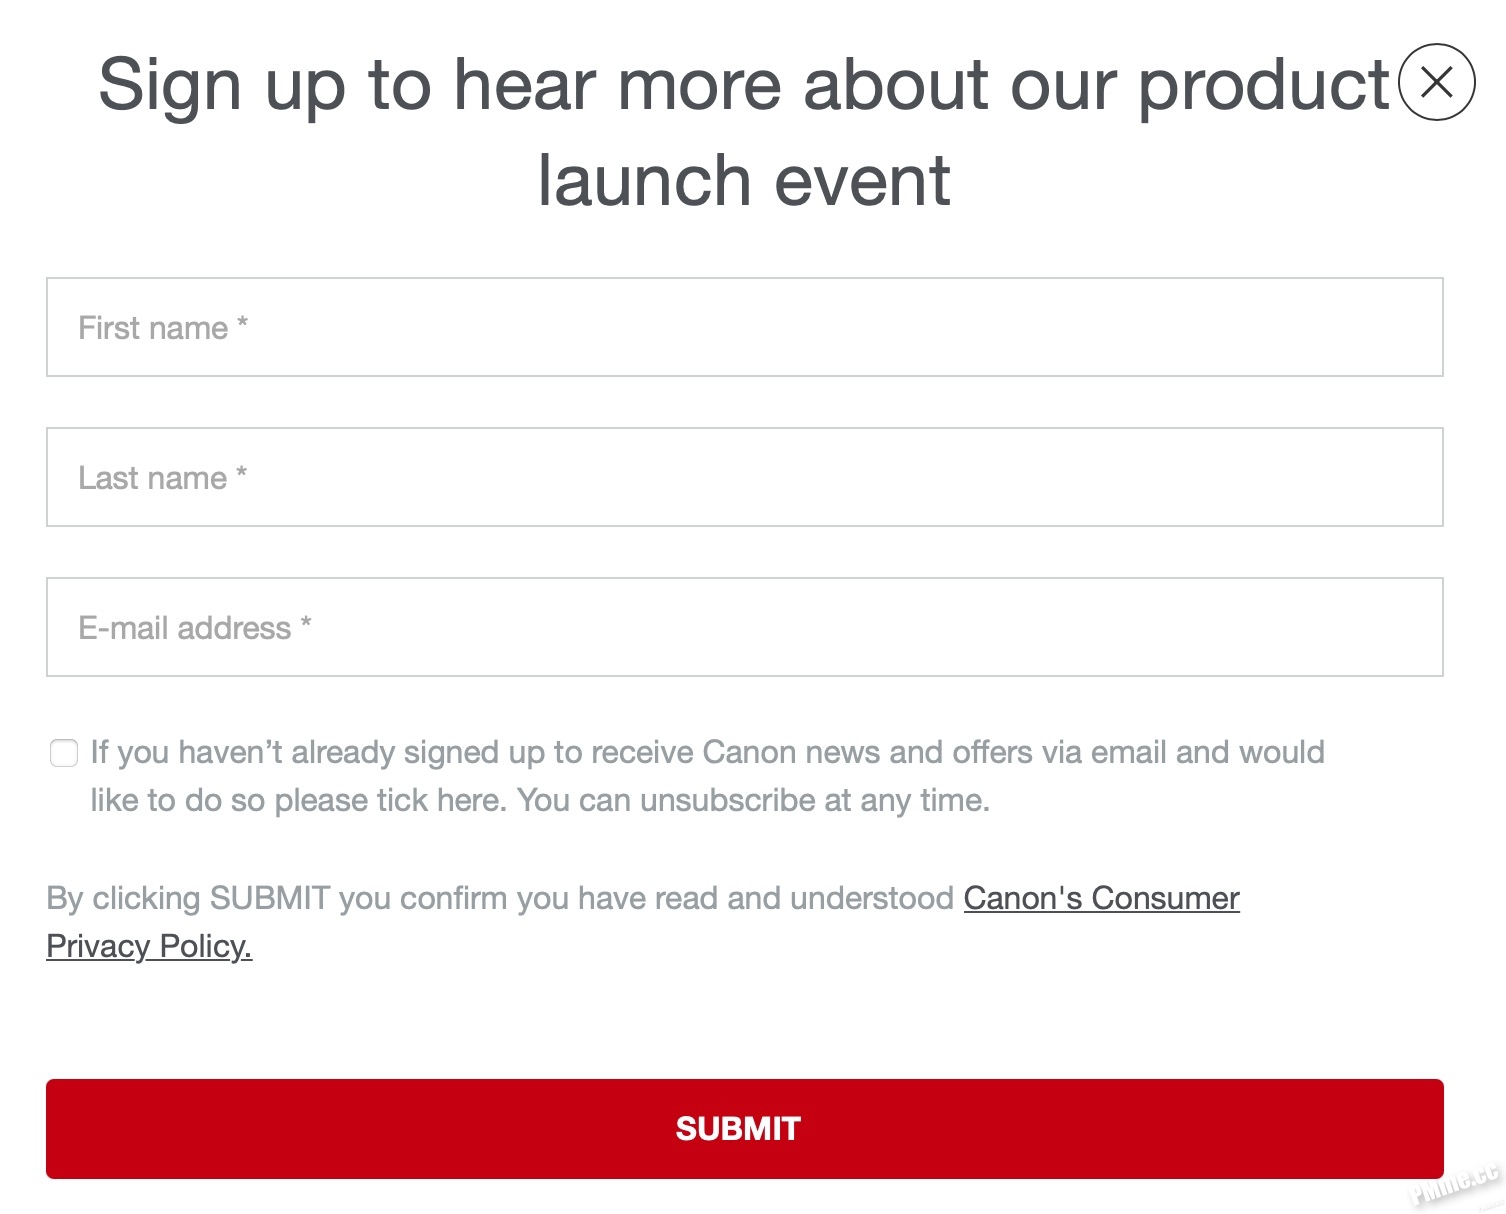
Task: Dismiss the form using the circled X icon
Action: [x=1436, y=82]
